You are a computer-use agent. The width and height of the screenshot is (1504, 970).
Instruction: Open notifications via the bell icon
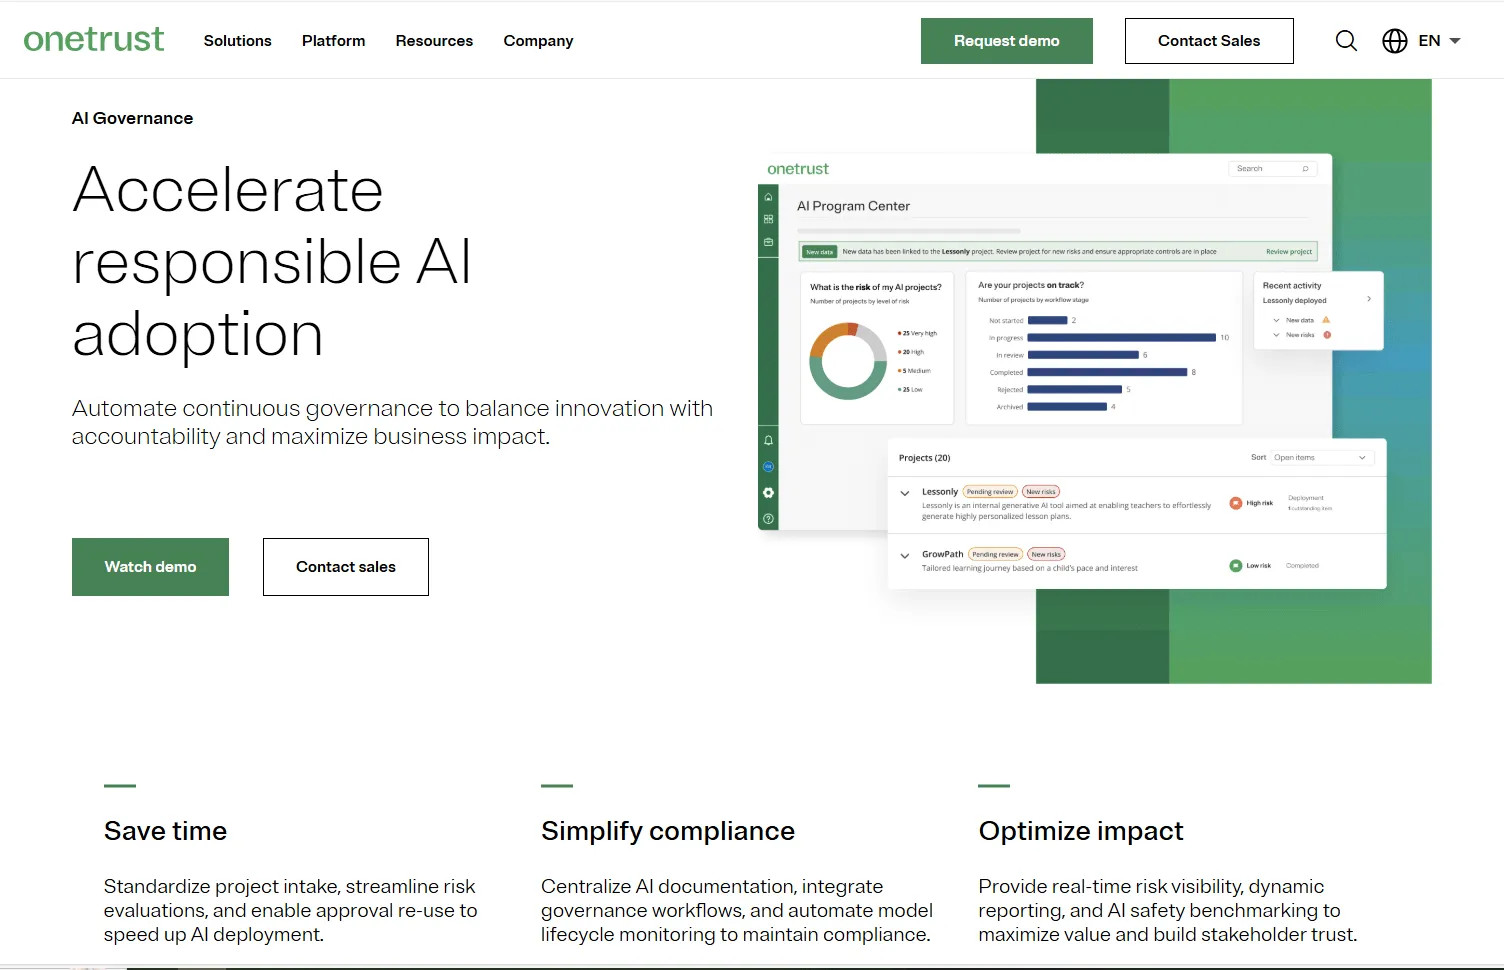tap(768, 440)
